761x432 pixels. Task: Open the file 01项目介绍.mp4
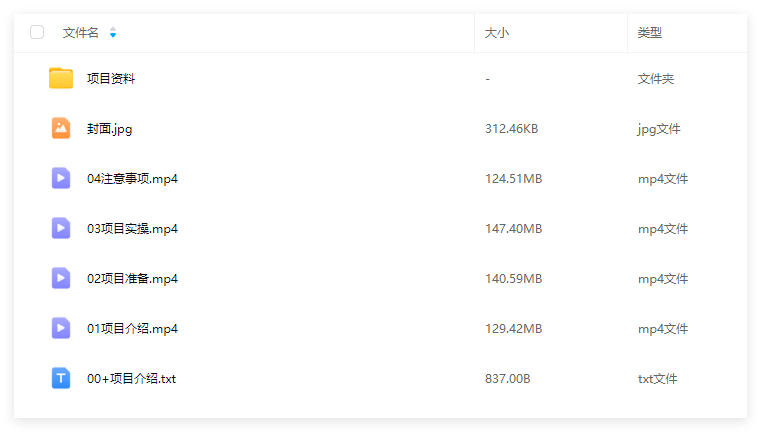(132, 329)
